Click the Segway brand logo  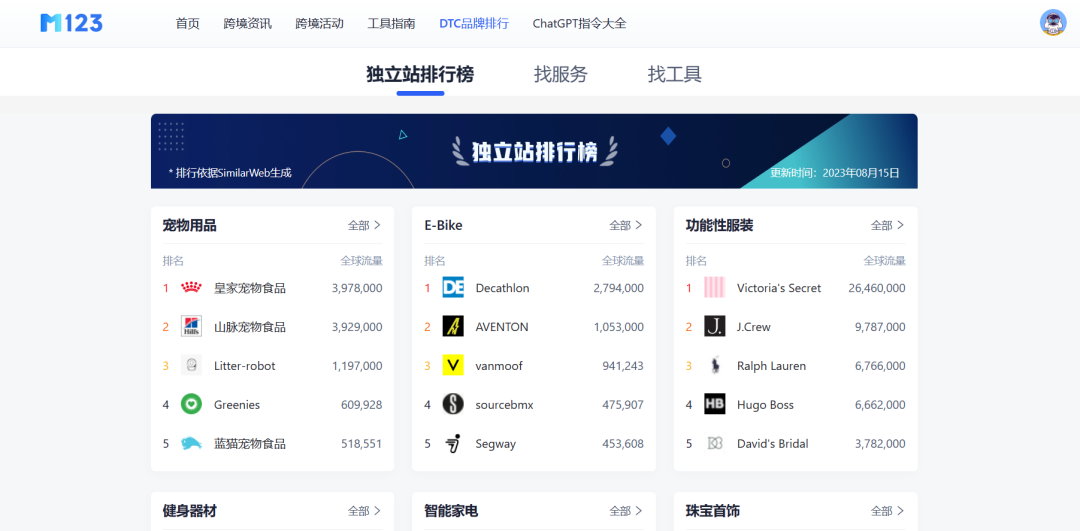pos(453,444)
